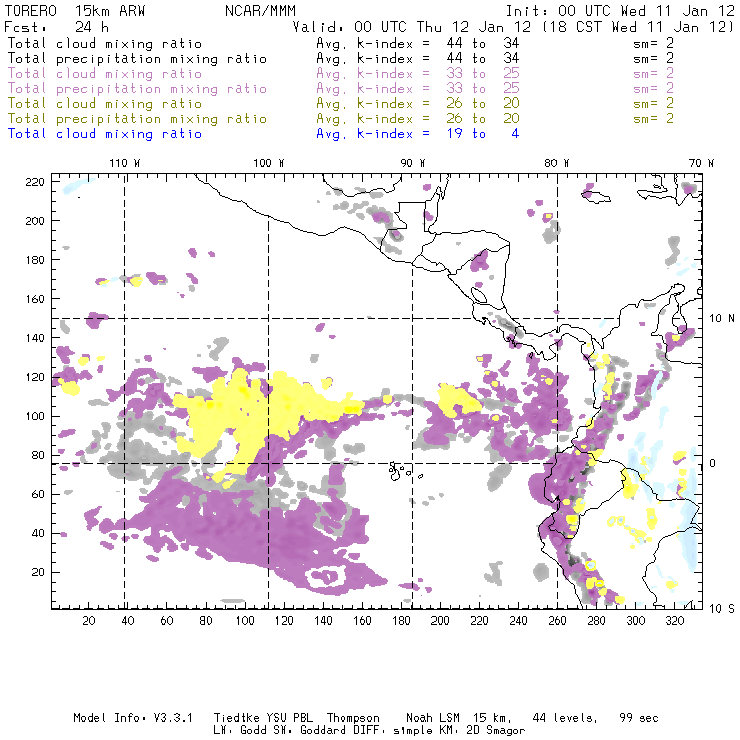740x740 pixels.
Task: Click "sm= 2" on the first legend row
Action: (x=653, y=44)
